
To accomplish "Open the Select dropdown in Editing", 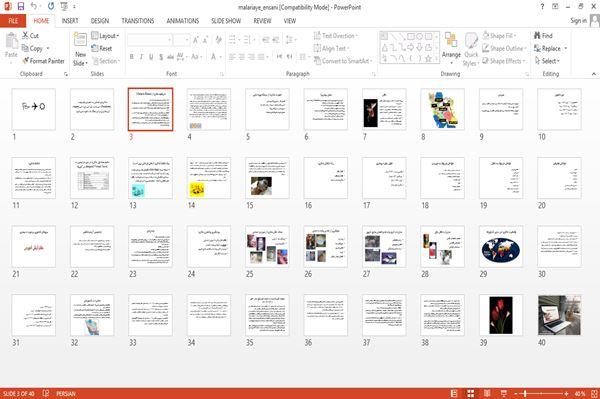I will click(x=547, y=61).
